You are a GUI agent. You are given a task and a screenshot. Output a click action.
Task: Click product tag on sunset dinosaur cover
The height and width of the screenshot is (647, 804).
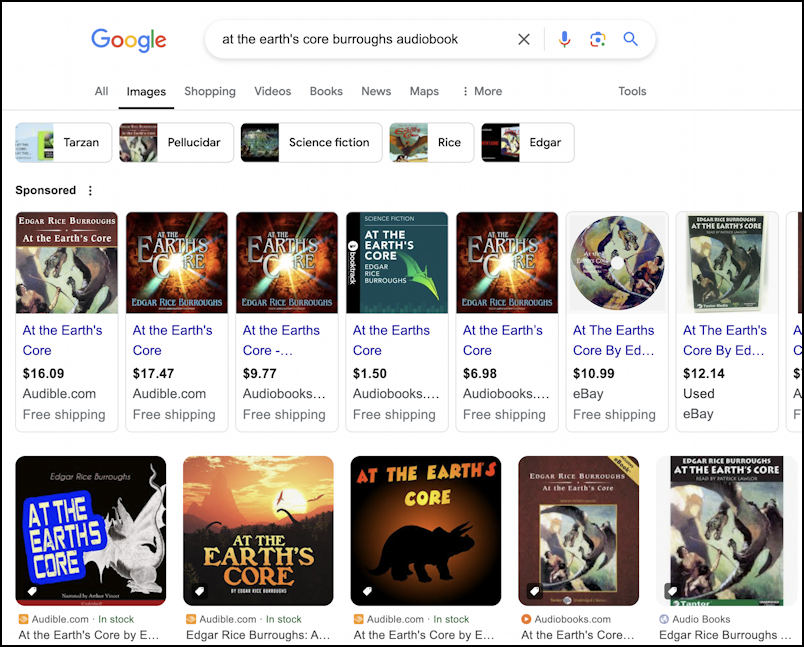point(199,591)
